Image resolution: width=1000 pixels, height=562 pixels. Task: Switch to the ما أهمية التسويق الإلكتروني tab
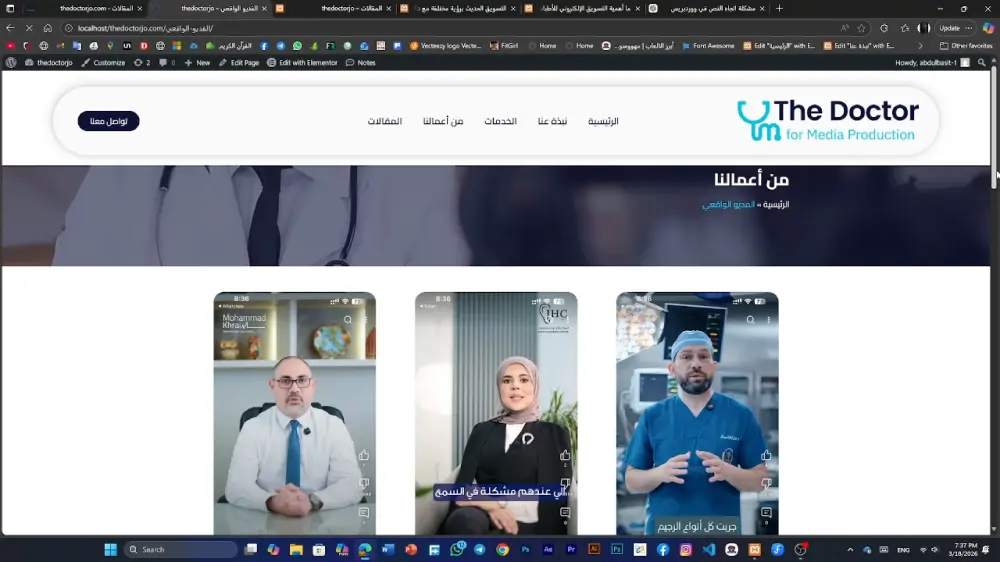coord(582,8)
